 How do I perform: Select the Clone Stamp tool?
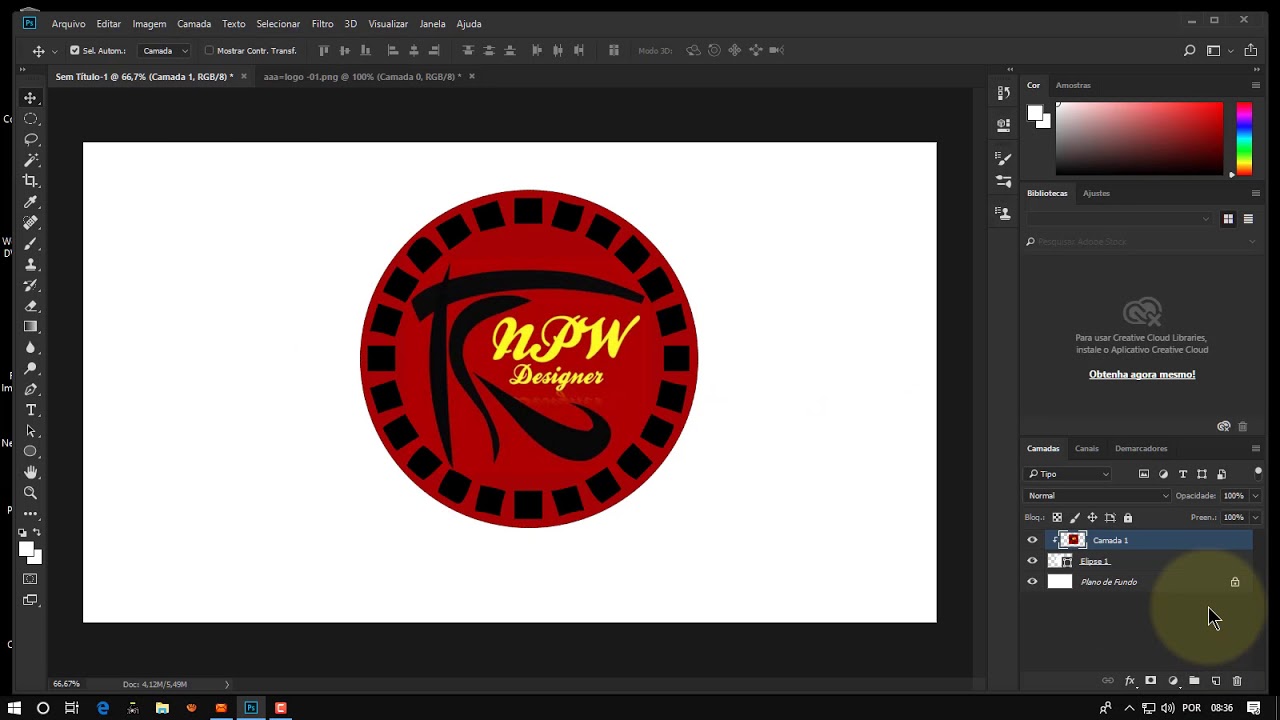point(30,265)
